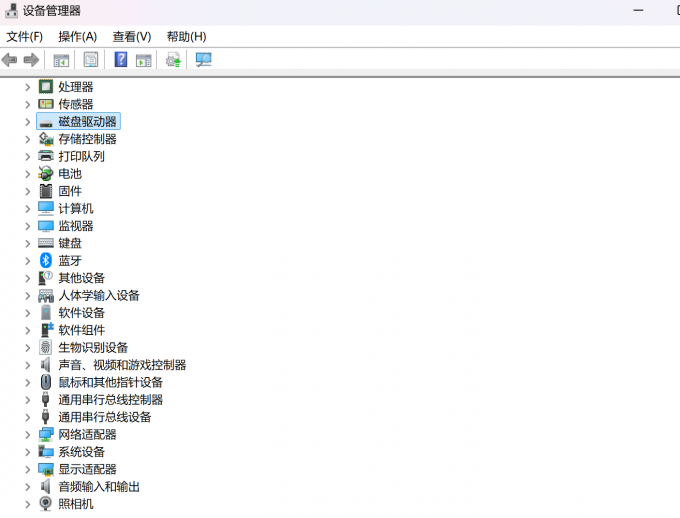This screenshot has height=518, width=680.
Task: Expand the 网络适配器 node chevron
Action: click(28, 435)
